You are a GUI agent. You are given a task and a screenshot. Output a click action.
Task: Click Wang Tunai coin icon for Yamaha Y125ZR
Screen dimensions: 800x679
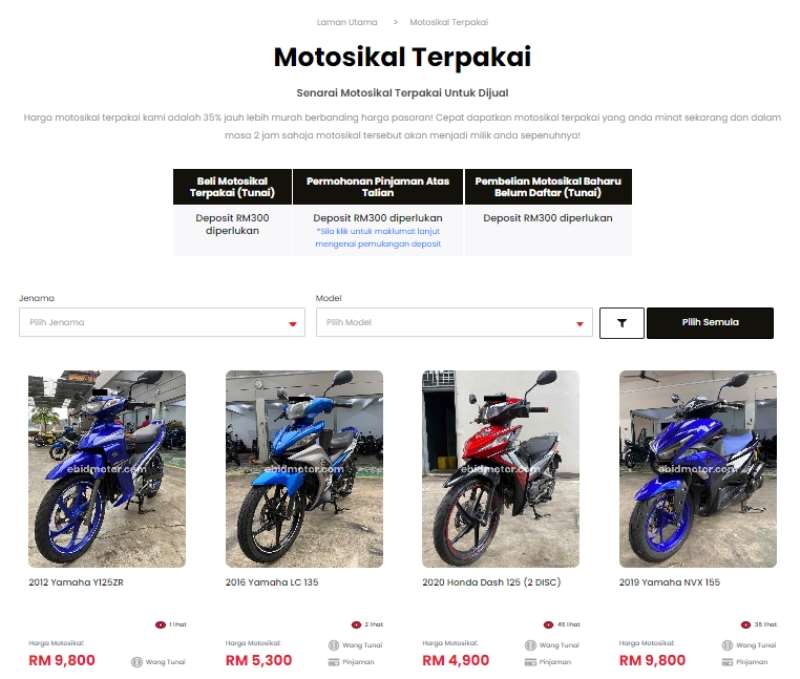pyautogui.click(x=136, y=662)
